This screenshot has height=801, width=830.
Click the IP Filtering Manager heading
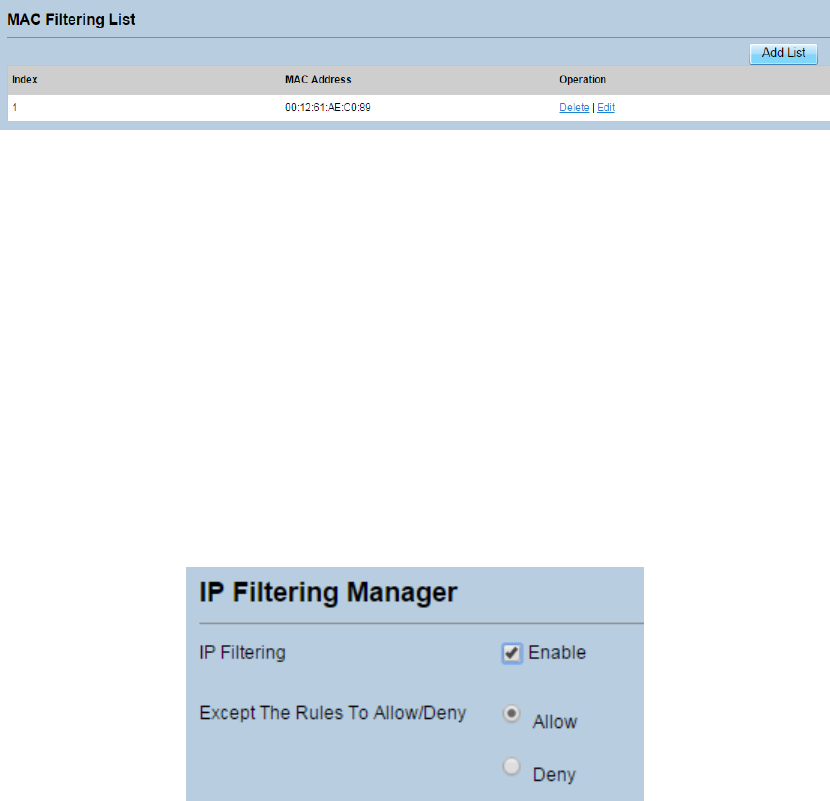tap(328, 592)
